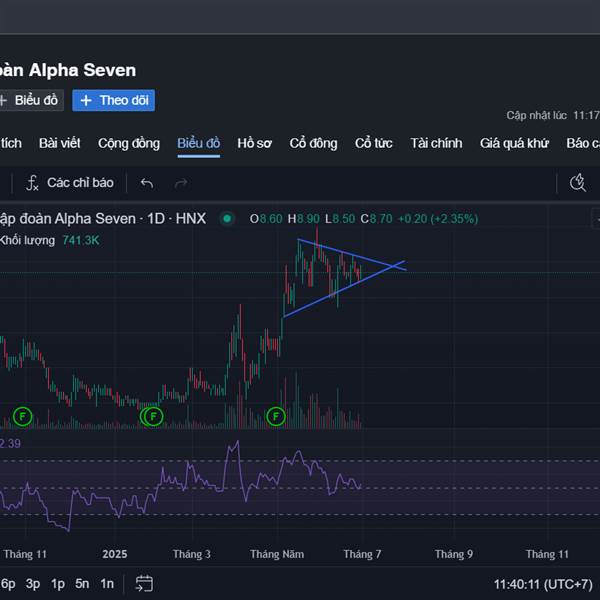Switch to the Bài viết tab
The image size is (600, 600).
(60, 143)
